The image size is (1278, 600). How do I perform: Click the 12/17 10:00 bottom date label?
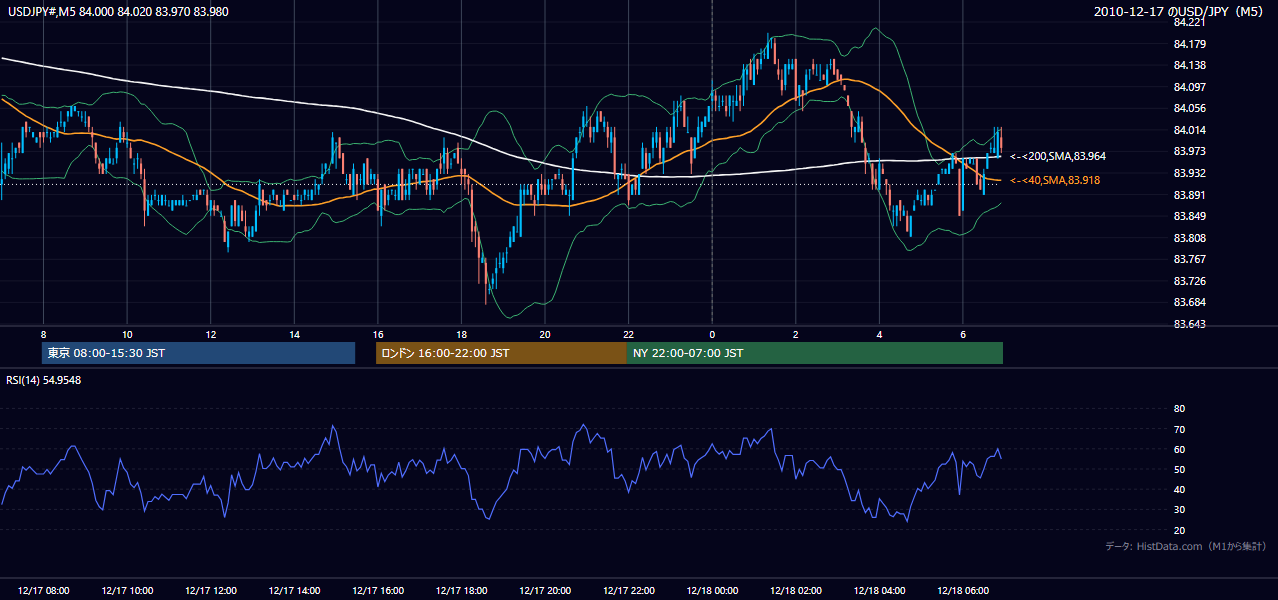tap(127, 591)
